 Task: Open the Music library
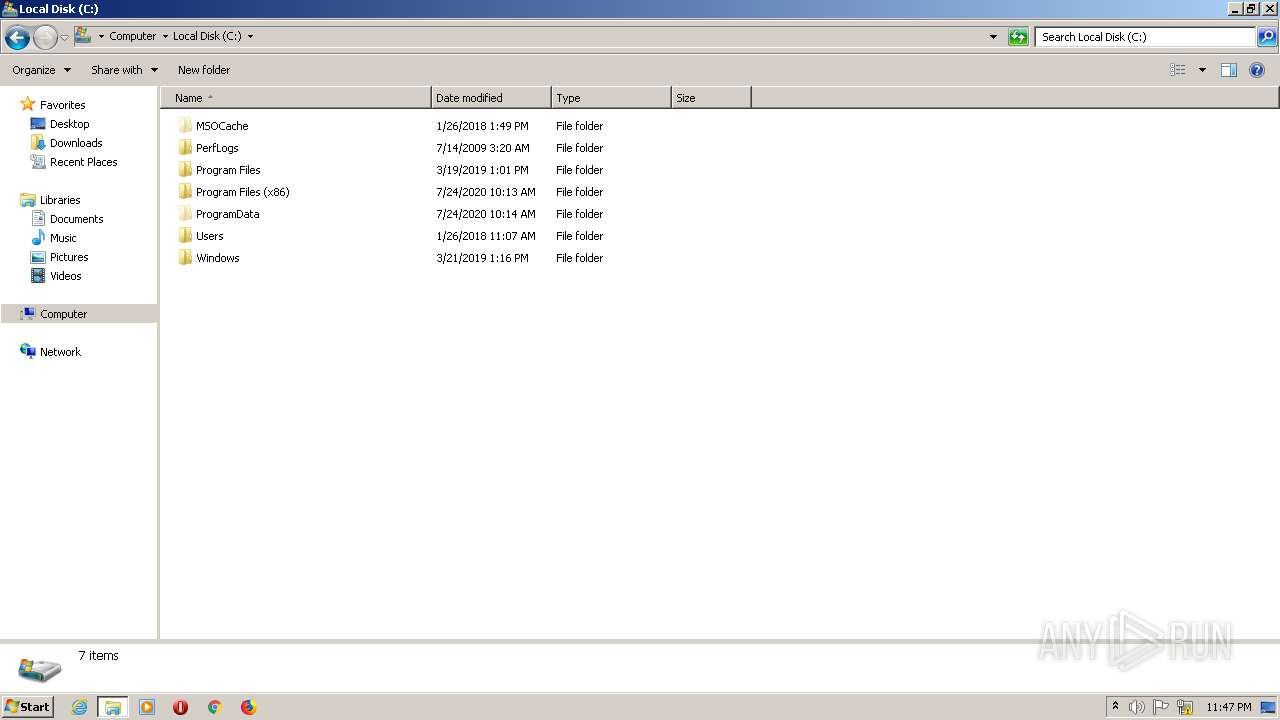pyautogui.click(x=63, y=238)
